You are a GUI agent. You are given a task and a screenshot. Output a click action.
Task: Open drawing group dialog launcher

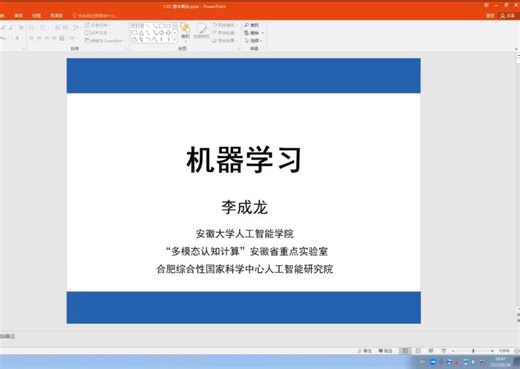click(x=239, y=49)
